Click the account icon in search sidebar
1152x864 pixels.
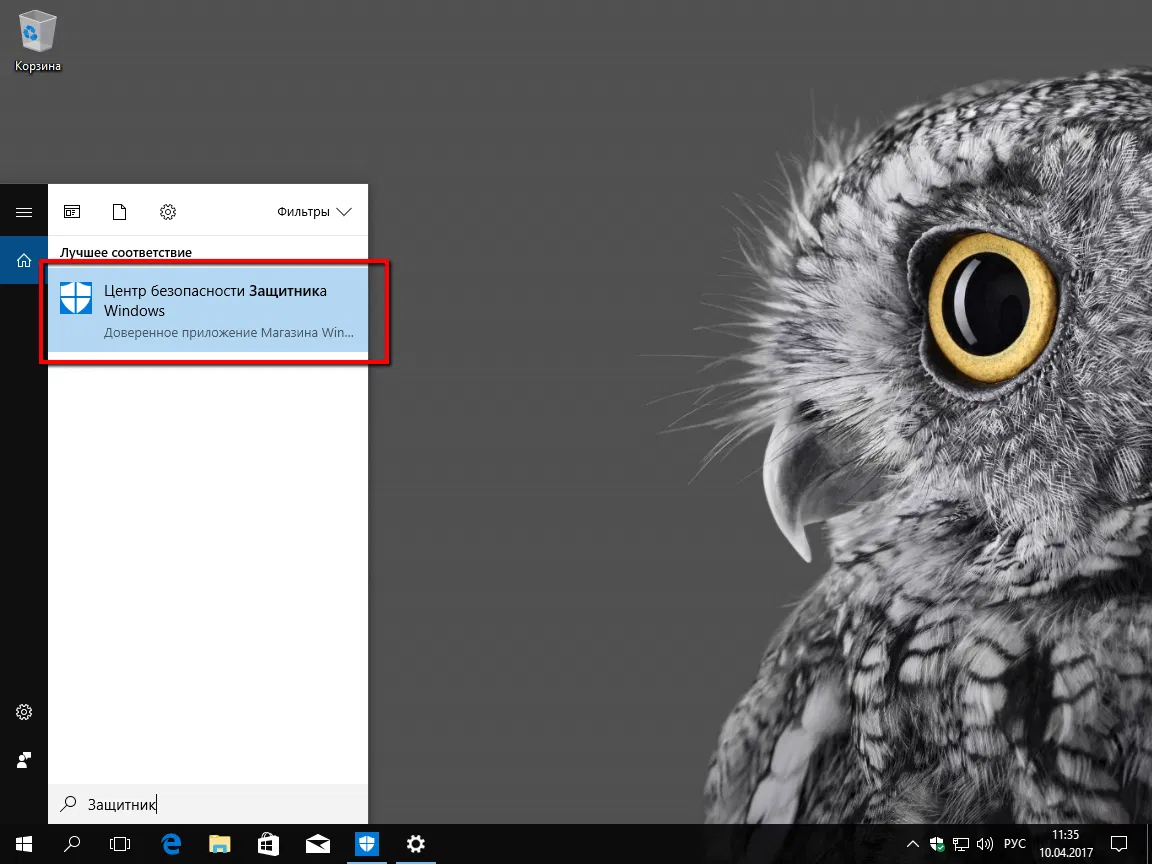point(23,759)
